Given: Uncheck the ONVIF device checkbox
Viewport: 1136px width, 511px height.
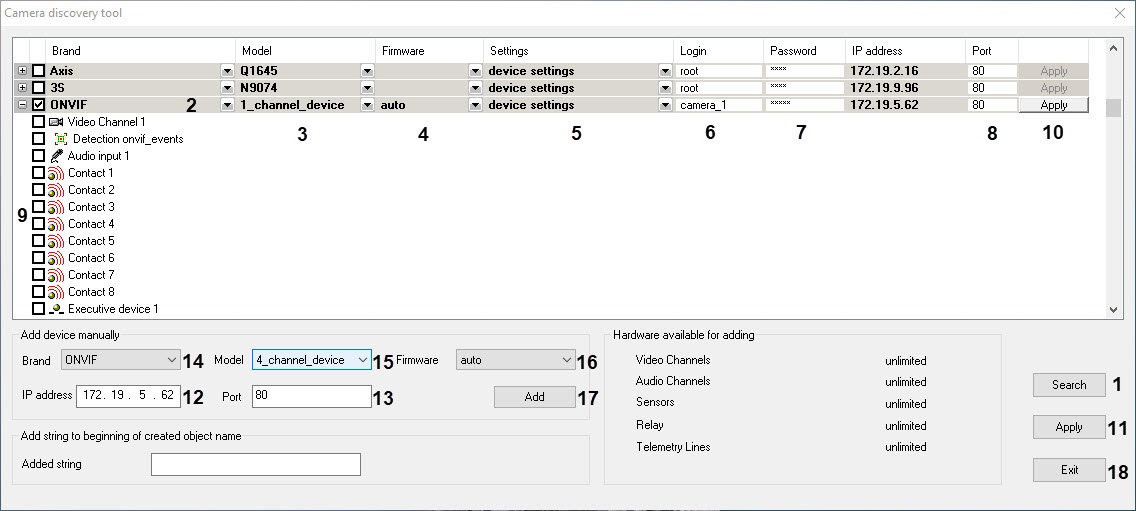Looking at the screenshot, I should tap(39, 105).
